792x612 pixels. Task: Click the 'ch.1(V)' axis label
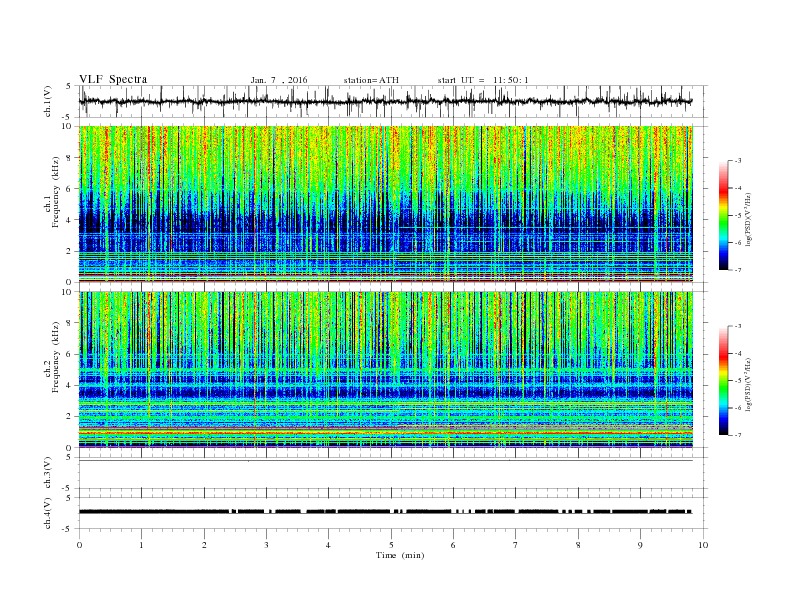tap(48, 101)
